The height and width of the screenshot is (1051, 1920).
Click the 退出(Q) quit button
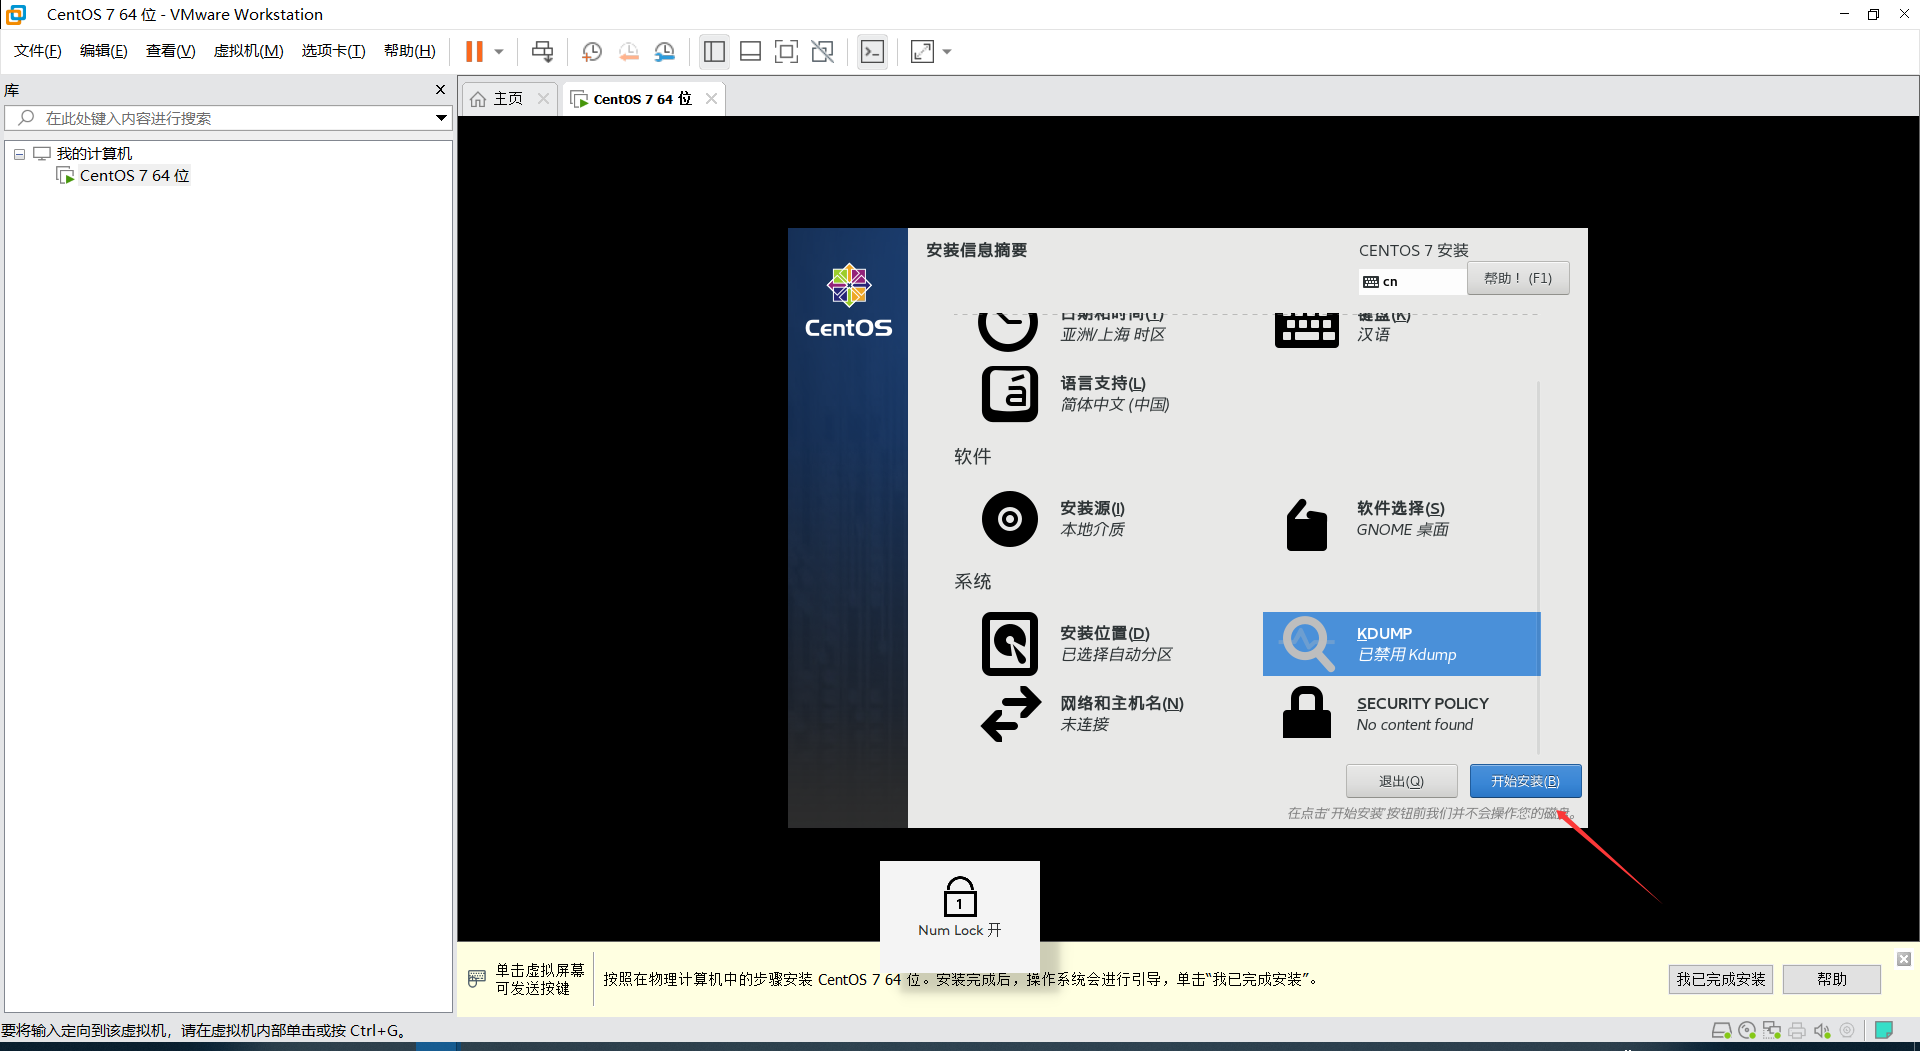click(x=1401, y=781)
